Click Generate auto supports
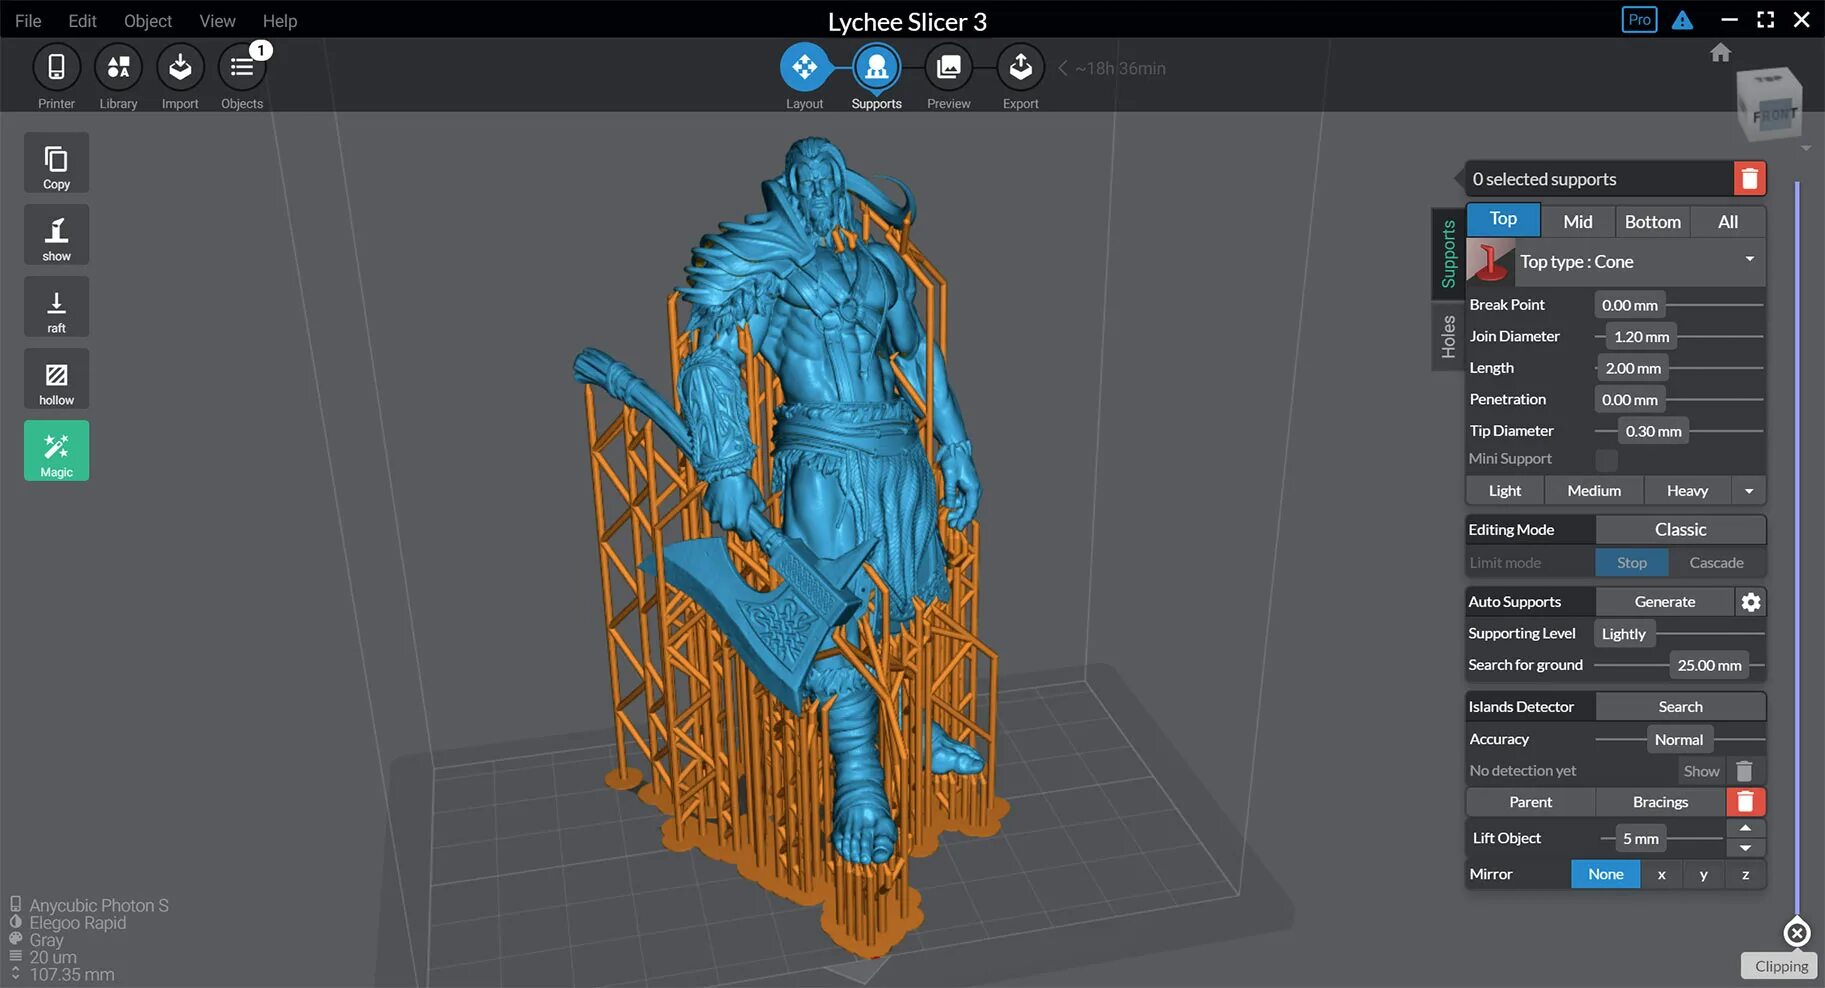Viewport: 1825px width, 988px height. (x=1665, y=602)
